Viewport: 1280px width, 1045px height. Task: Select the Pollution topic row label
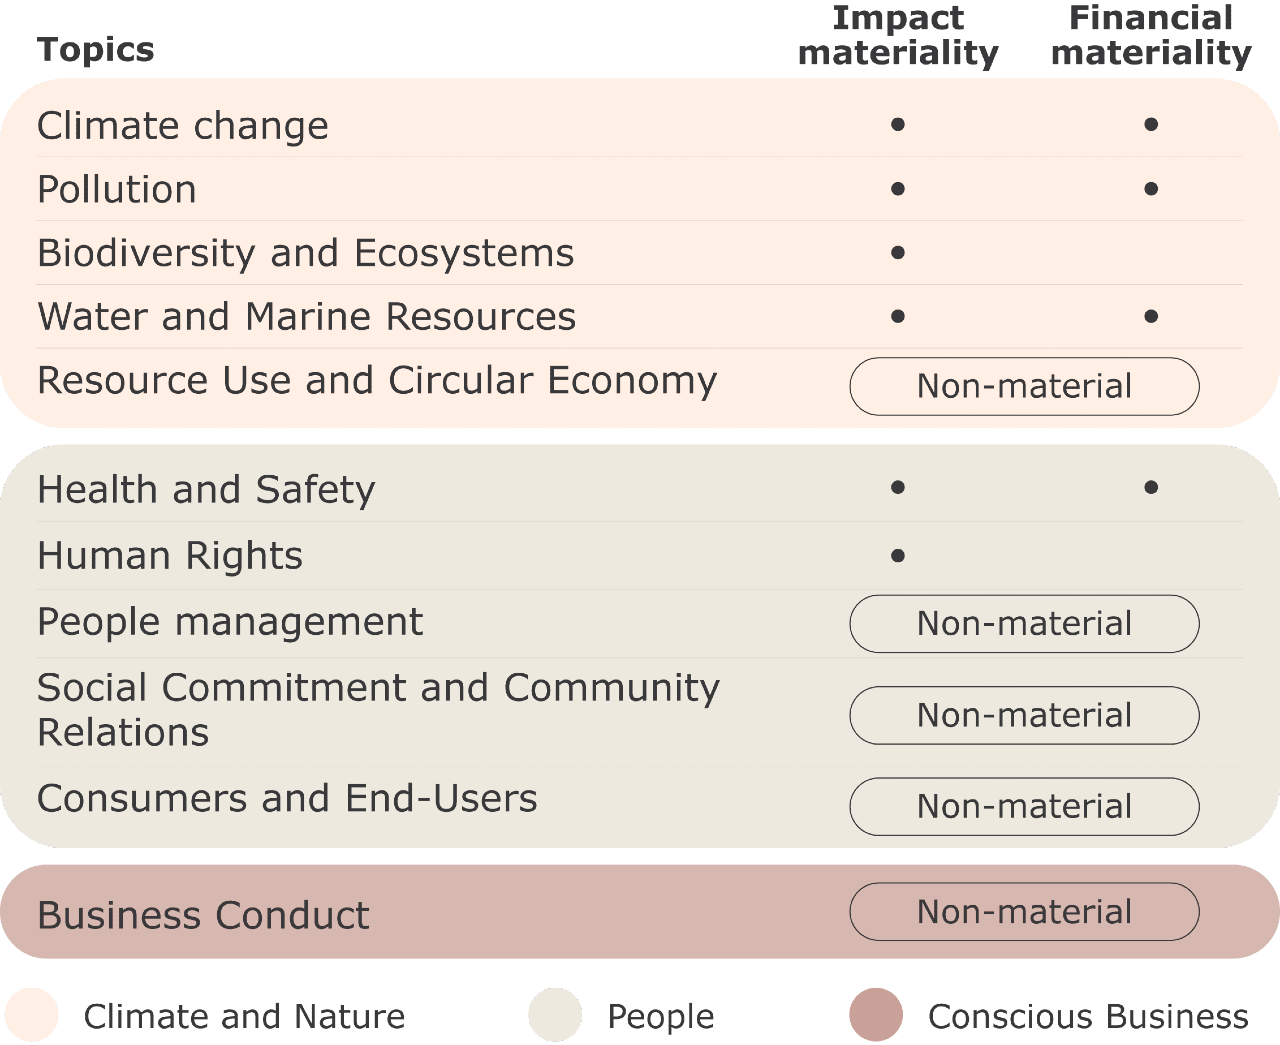point(117,190)
